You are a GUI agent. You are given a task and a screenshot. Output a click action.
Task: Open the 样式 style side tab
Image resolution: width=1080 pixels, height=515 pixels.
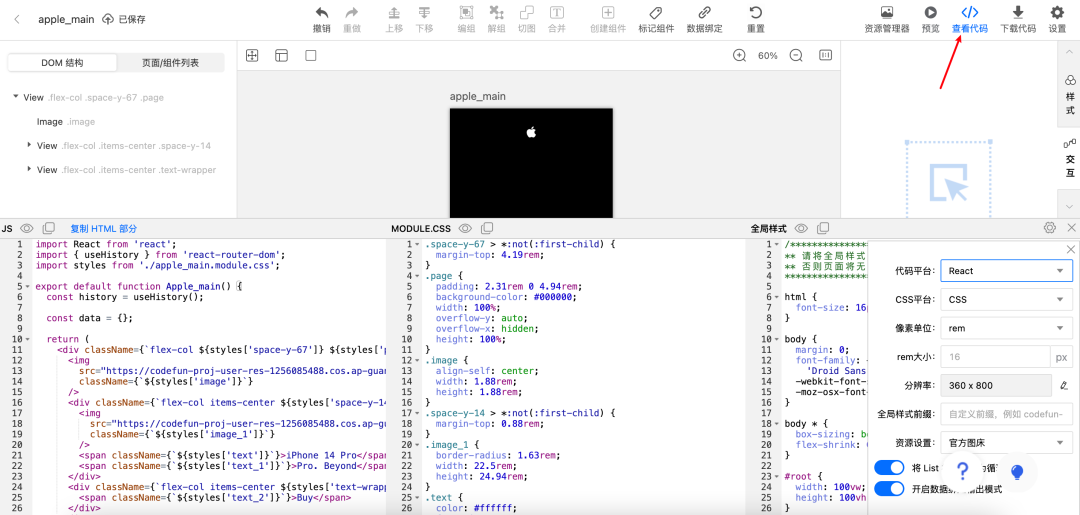coord(1070,96)
